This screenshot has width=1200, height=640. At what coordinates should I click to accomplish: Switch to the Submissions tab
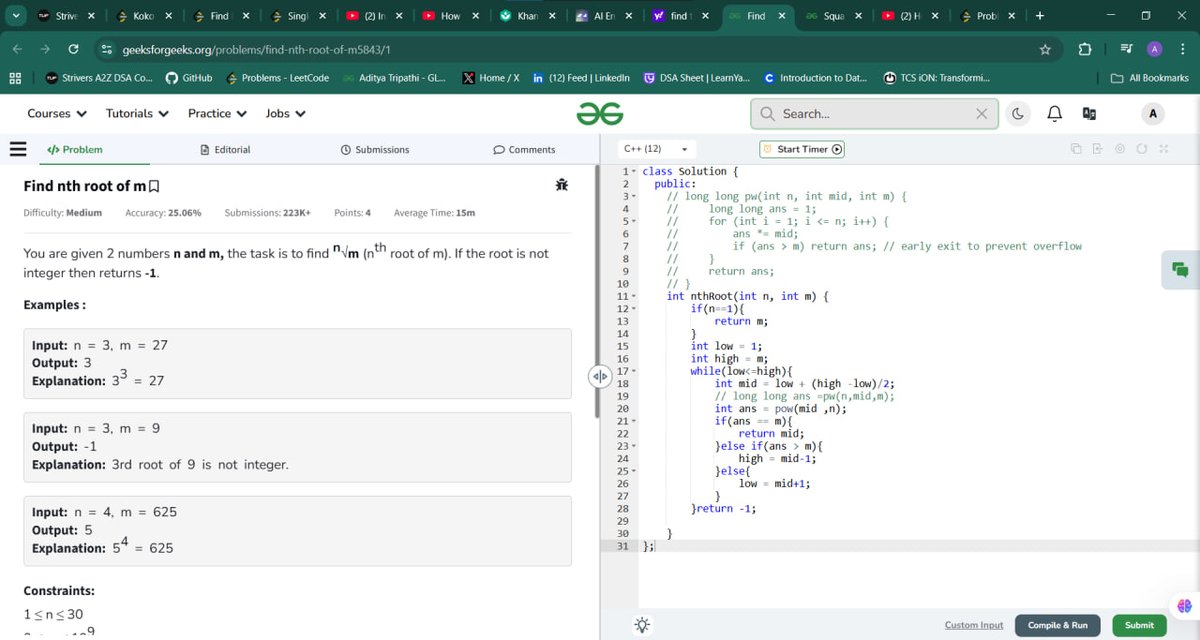coord(375,150)
